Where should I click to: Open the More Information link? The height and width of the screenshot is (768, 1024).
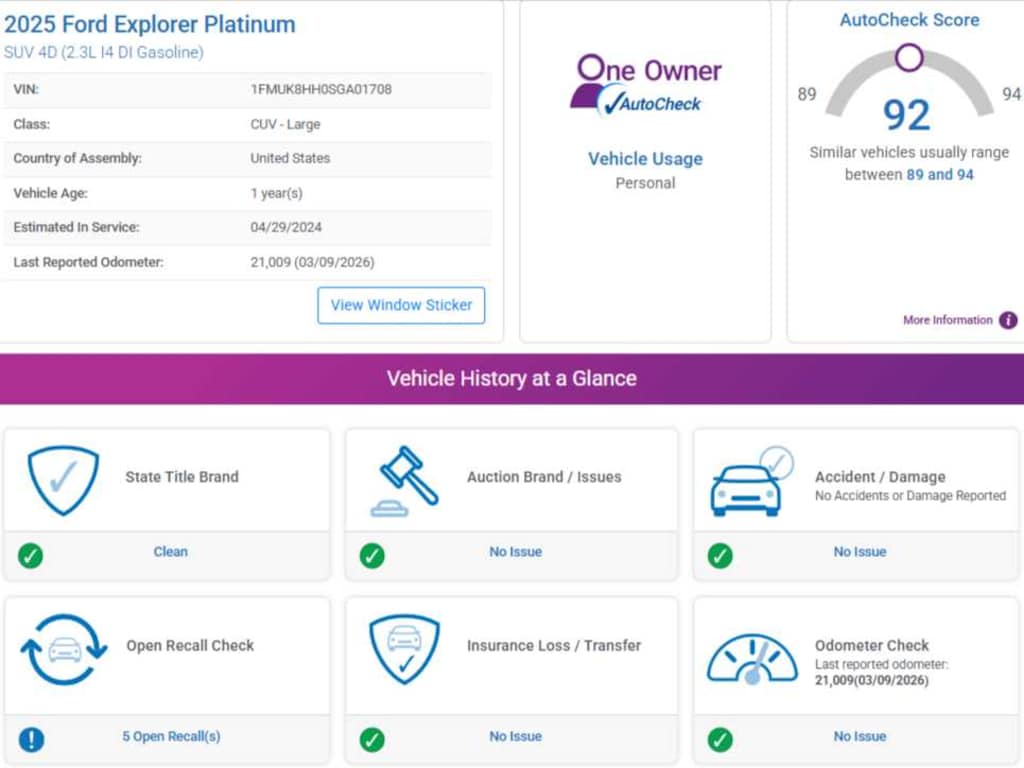[x=947, y=321]
